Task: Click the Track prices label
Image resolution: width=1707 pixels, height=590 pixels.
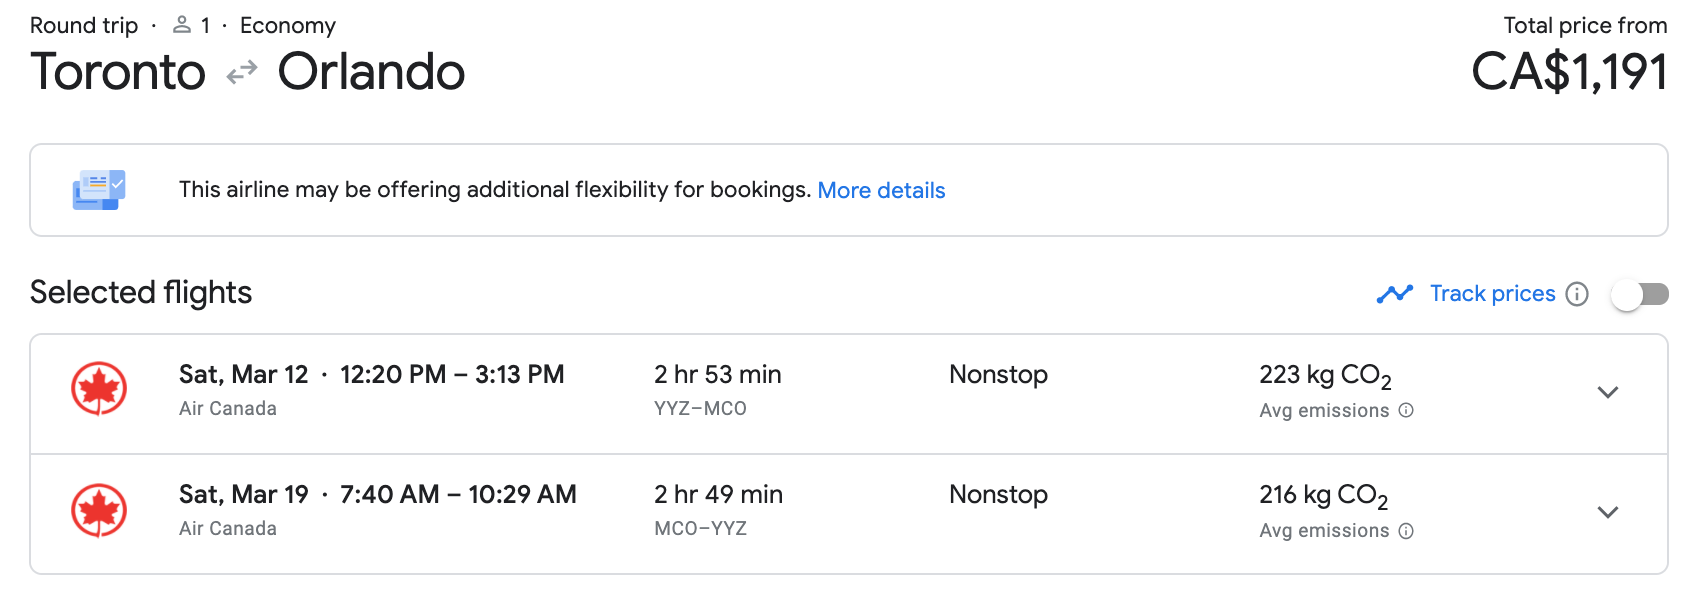Action: coord(1492,294)
